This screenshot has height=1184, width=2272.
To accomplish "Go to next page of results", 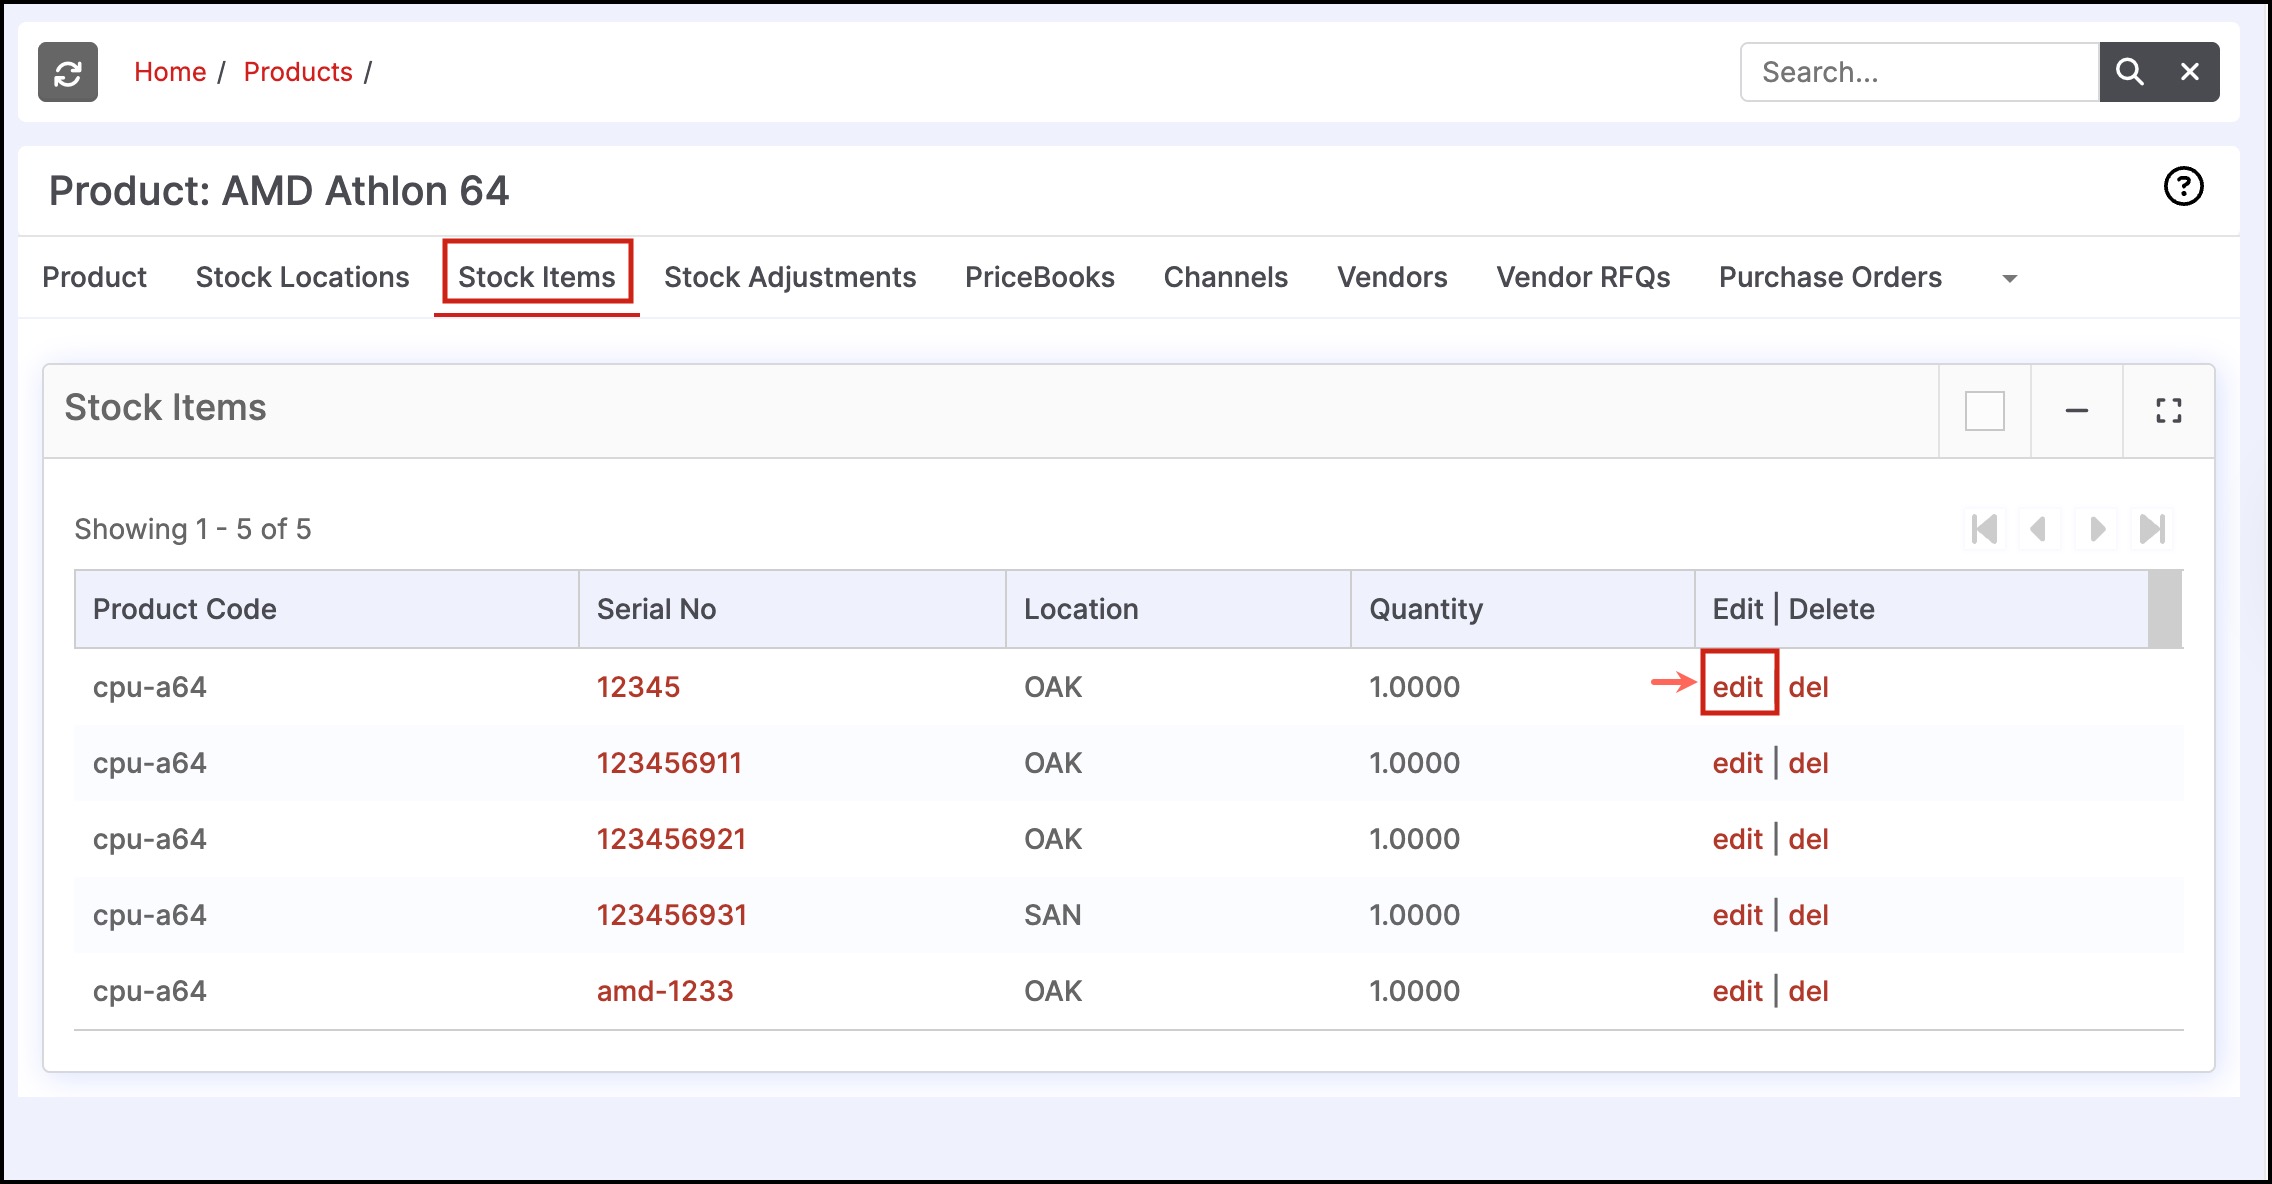I will (x=2097, y=528).
